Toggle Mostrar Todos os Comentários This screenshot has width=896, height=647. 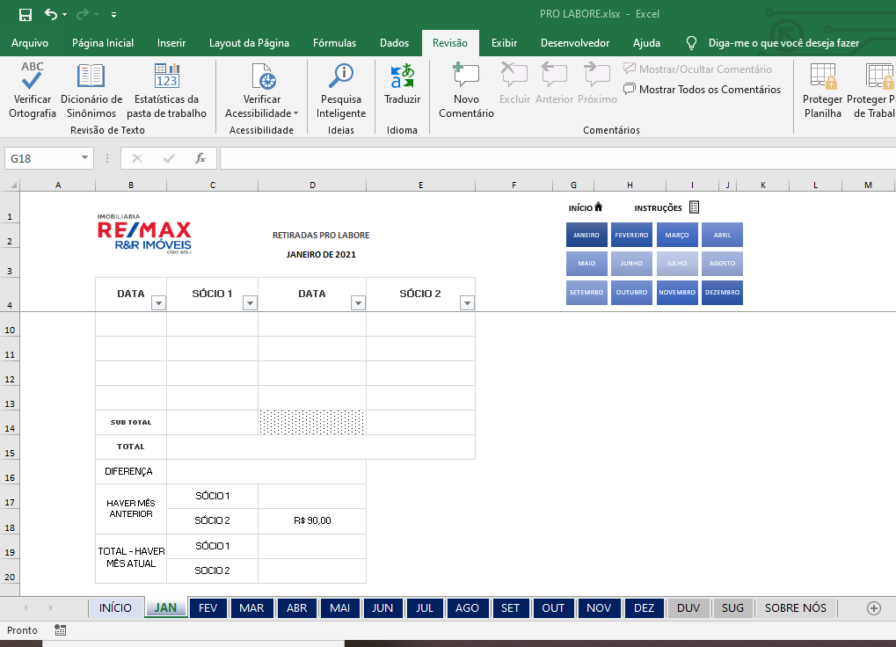click(x=702, y=89)
